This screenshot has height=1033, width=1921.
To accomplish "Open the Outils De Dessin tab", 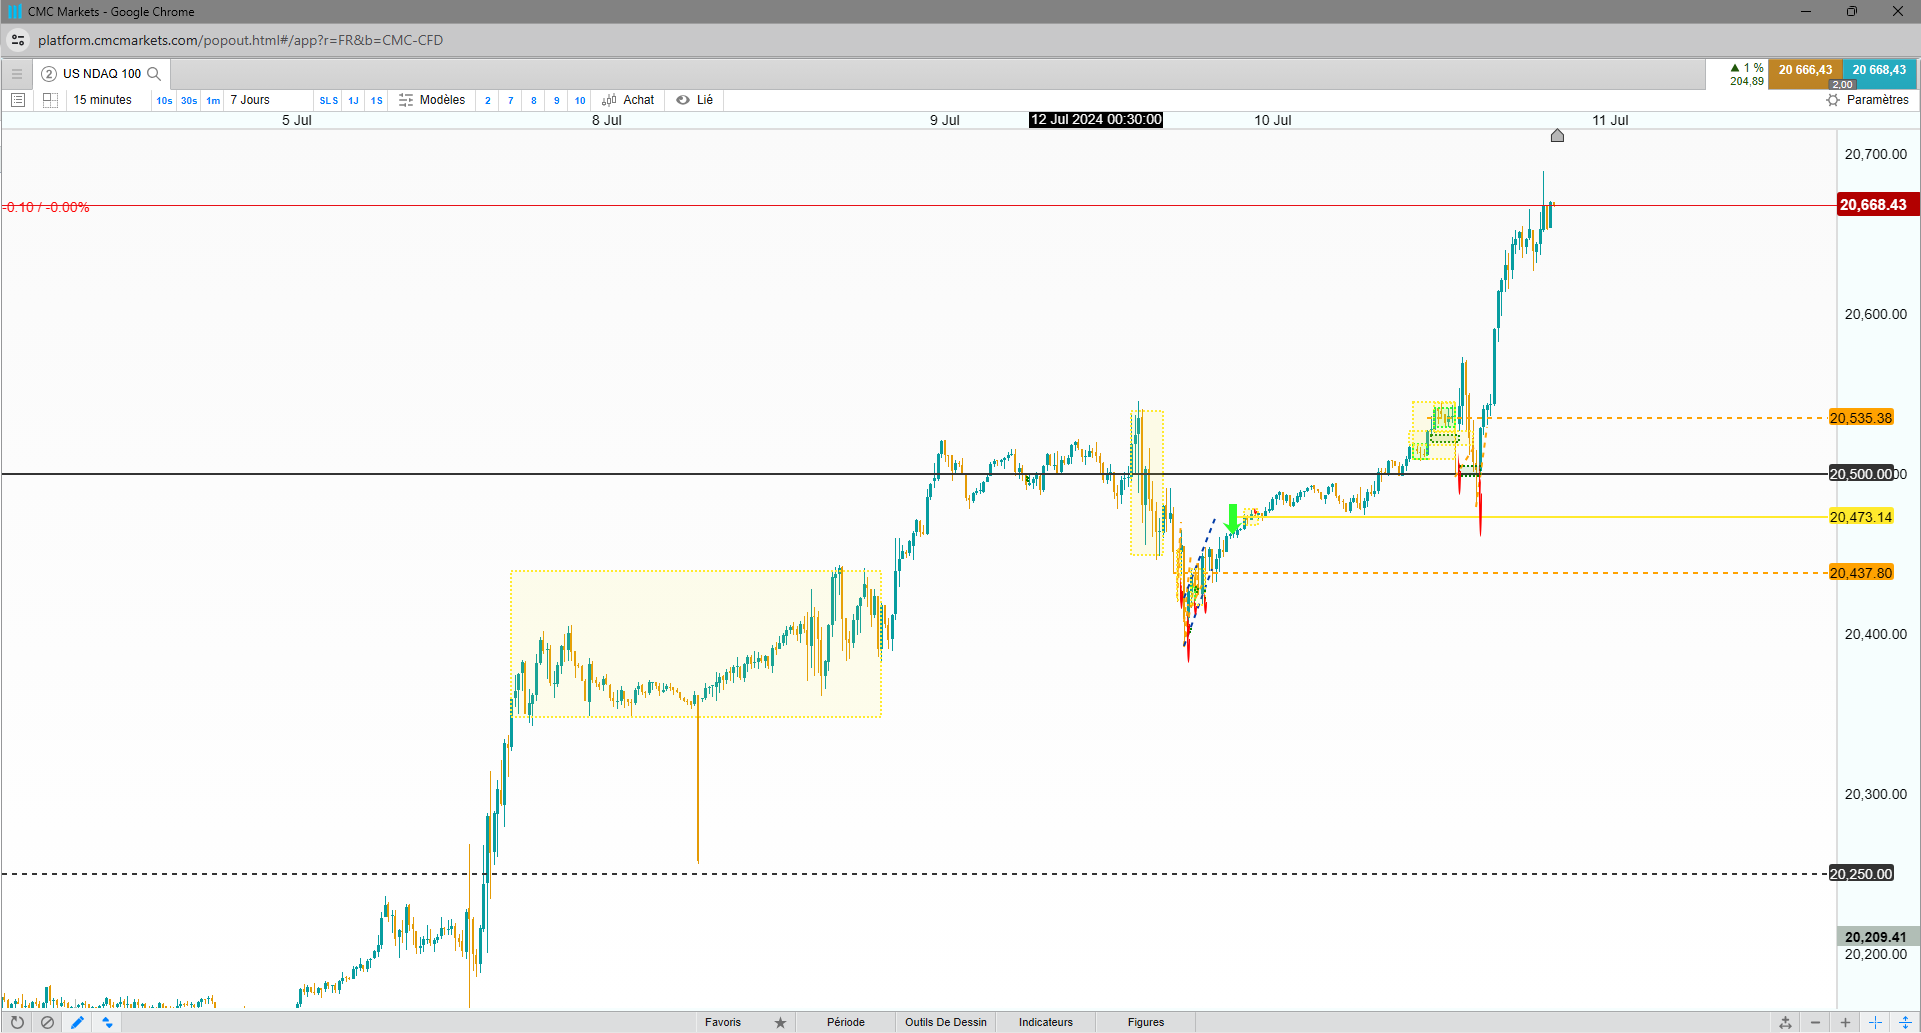I will 945,1022.
